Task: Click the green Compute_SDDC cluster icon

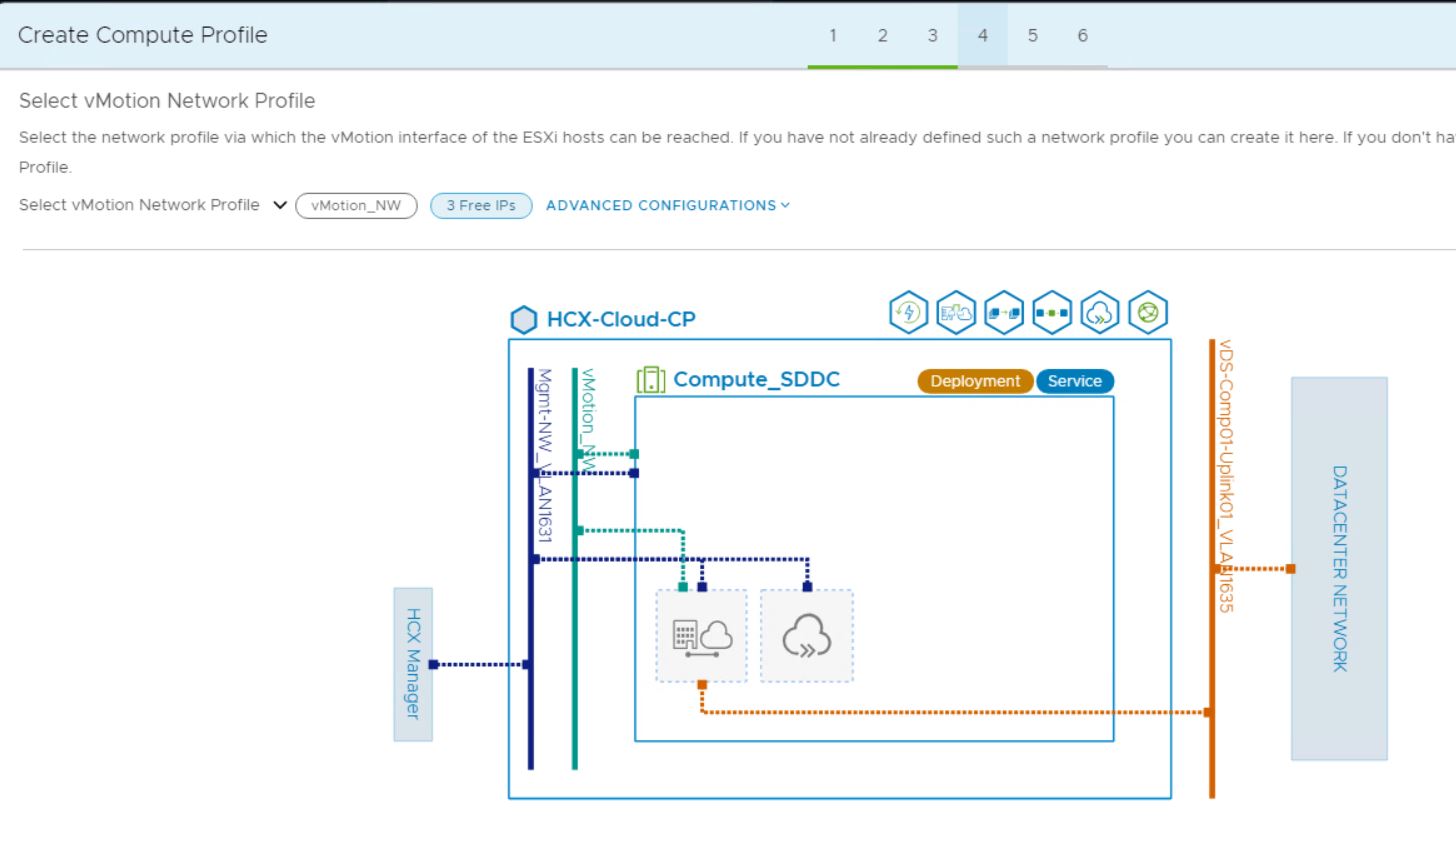Action: pos(651,380)
